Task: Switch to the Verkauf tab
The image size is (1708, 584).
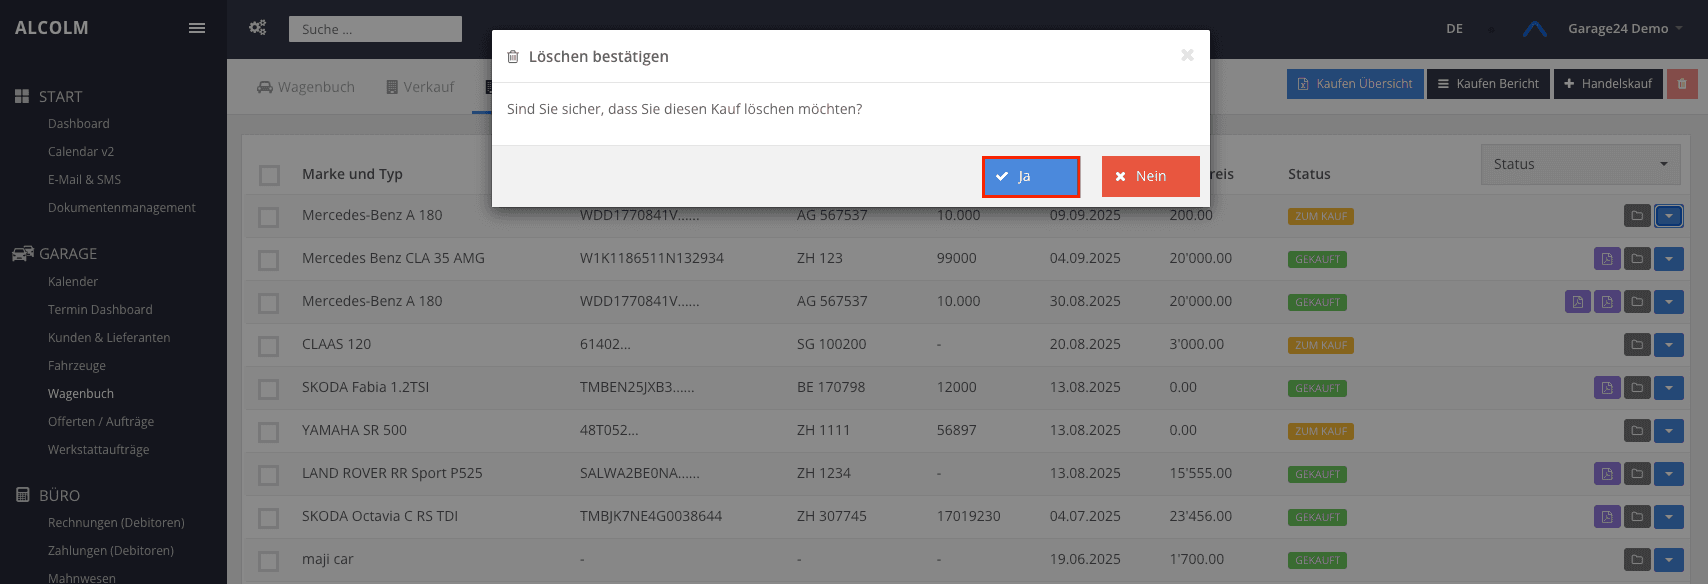Action: pos(420,87)
